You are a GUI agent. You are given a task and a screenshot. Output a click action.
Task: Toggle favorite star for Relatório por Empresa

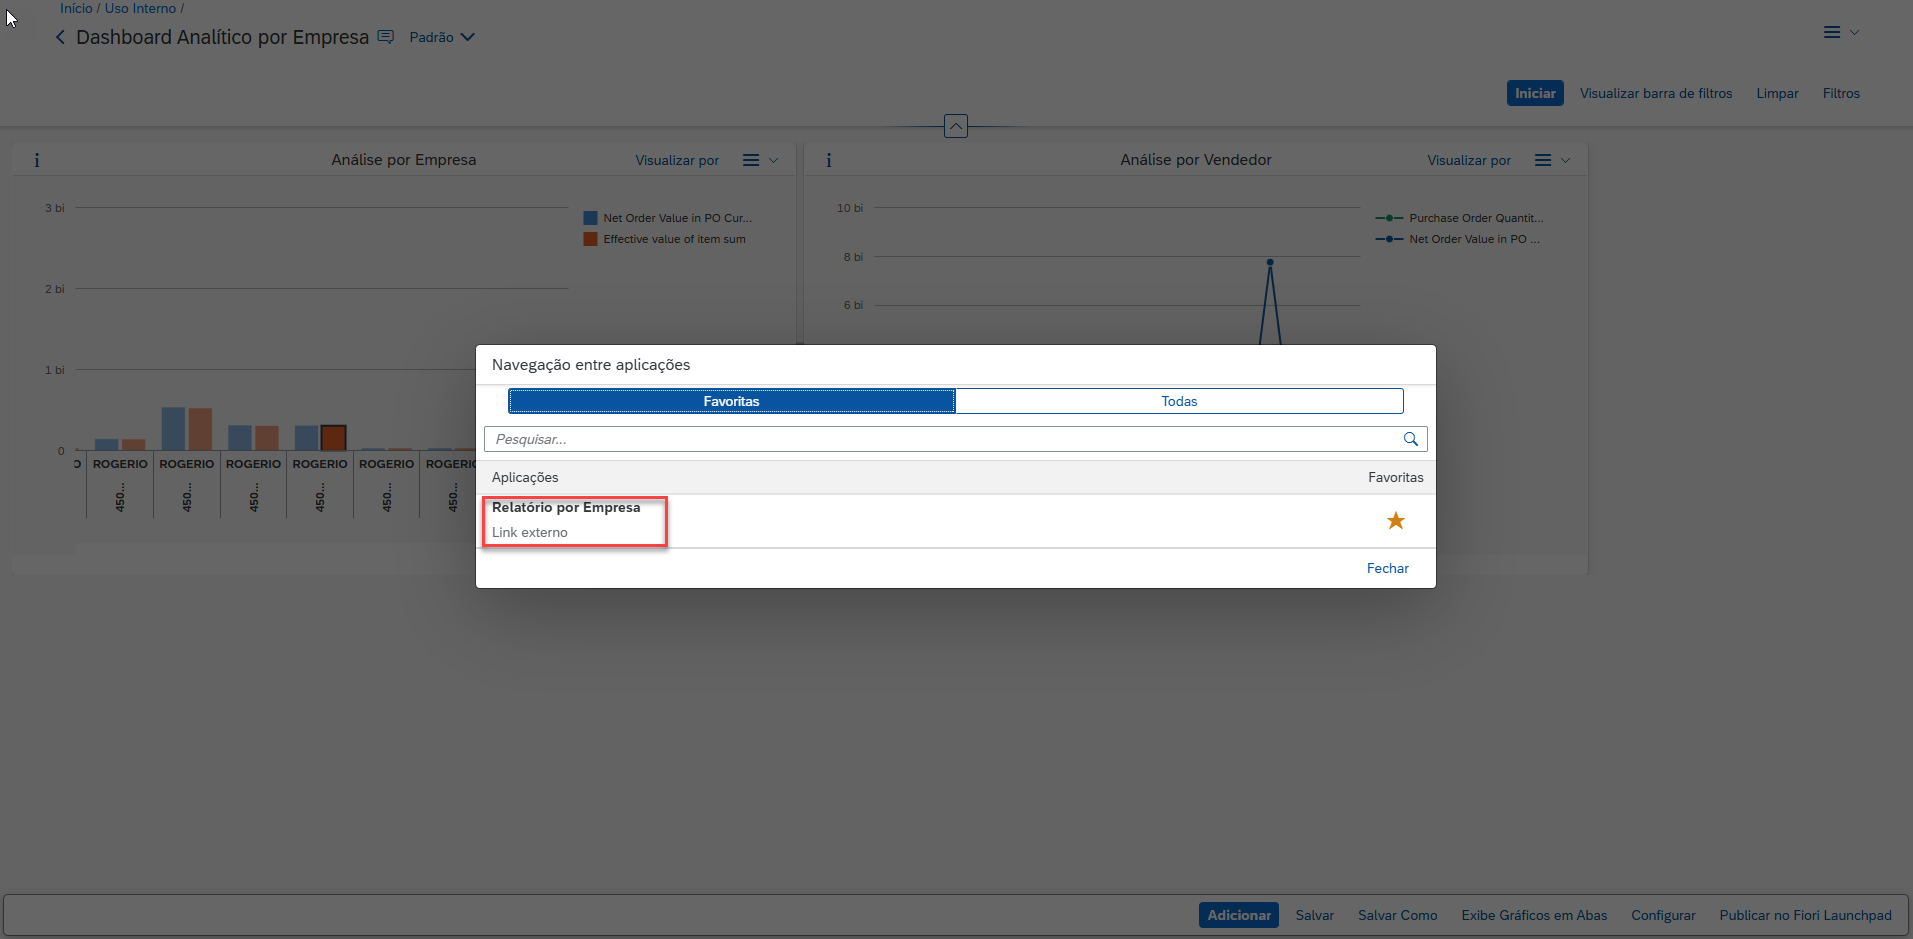click(1395, 521)
